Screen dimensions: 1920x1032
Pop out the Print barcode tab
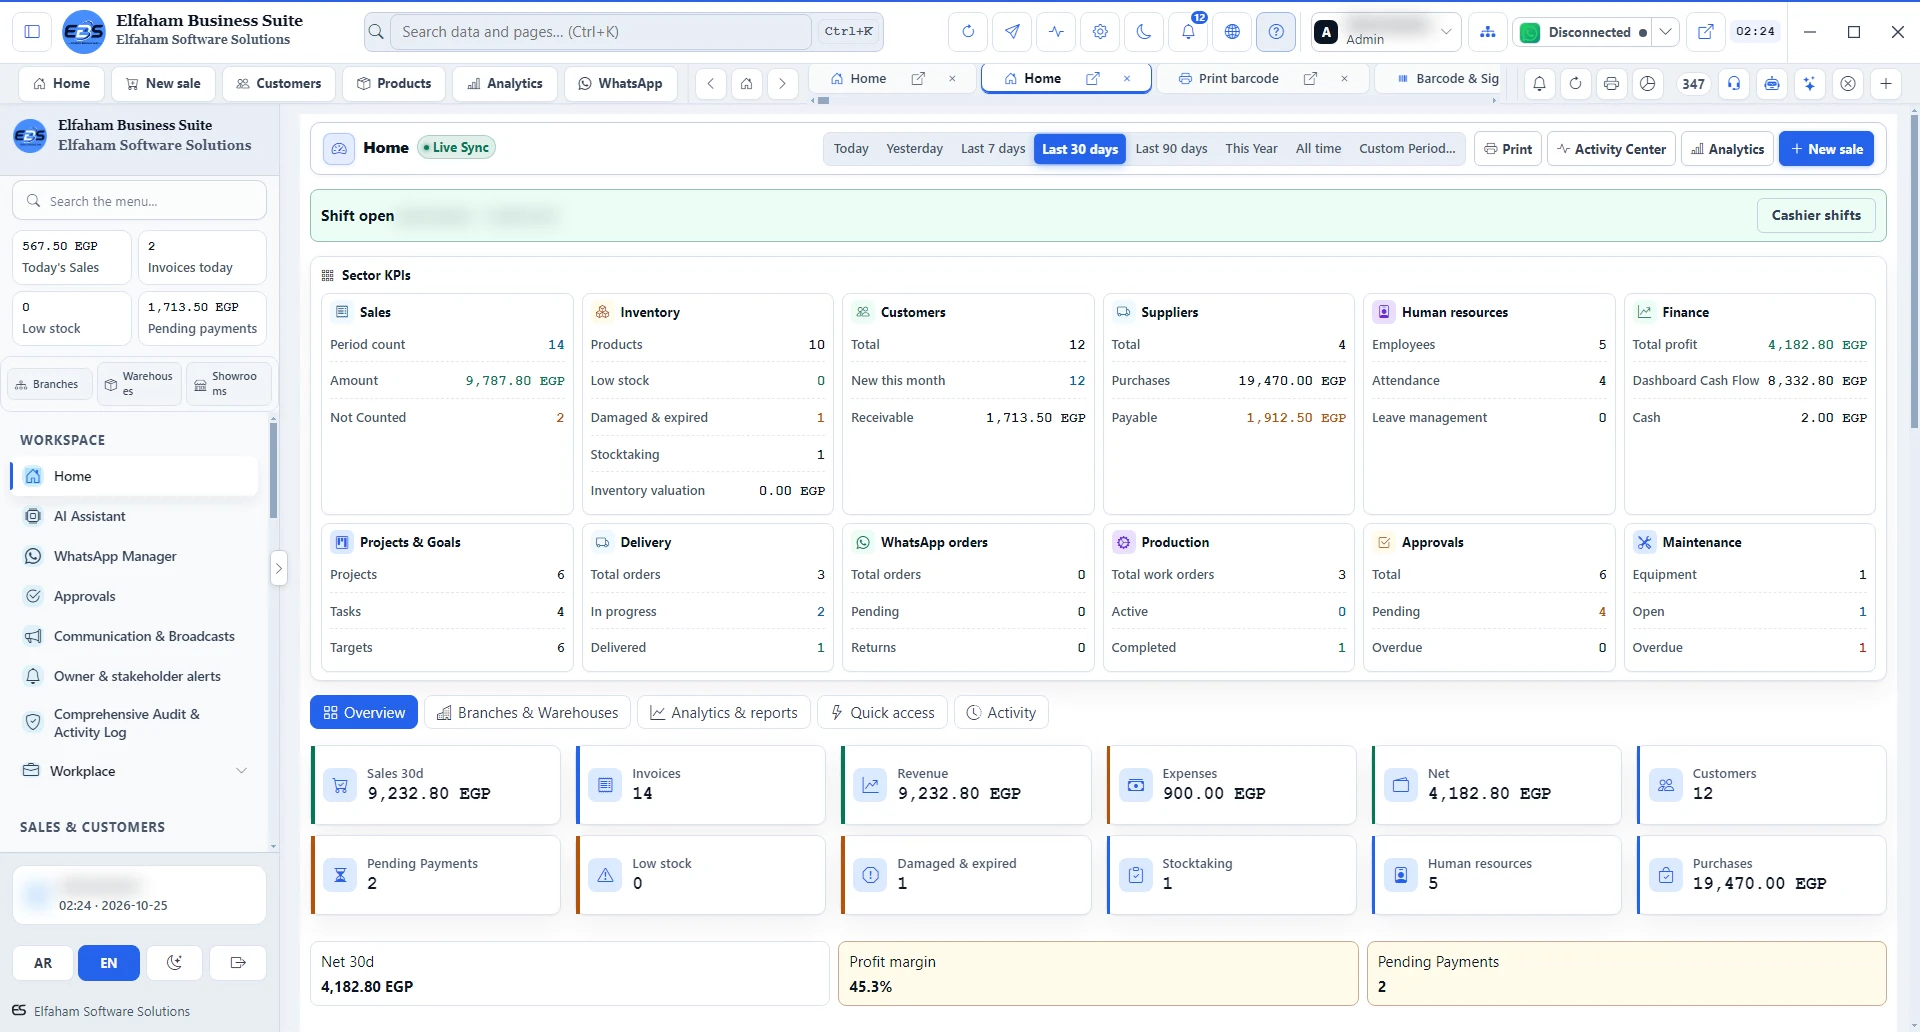[x=1310, y=78]
